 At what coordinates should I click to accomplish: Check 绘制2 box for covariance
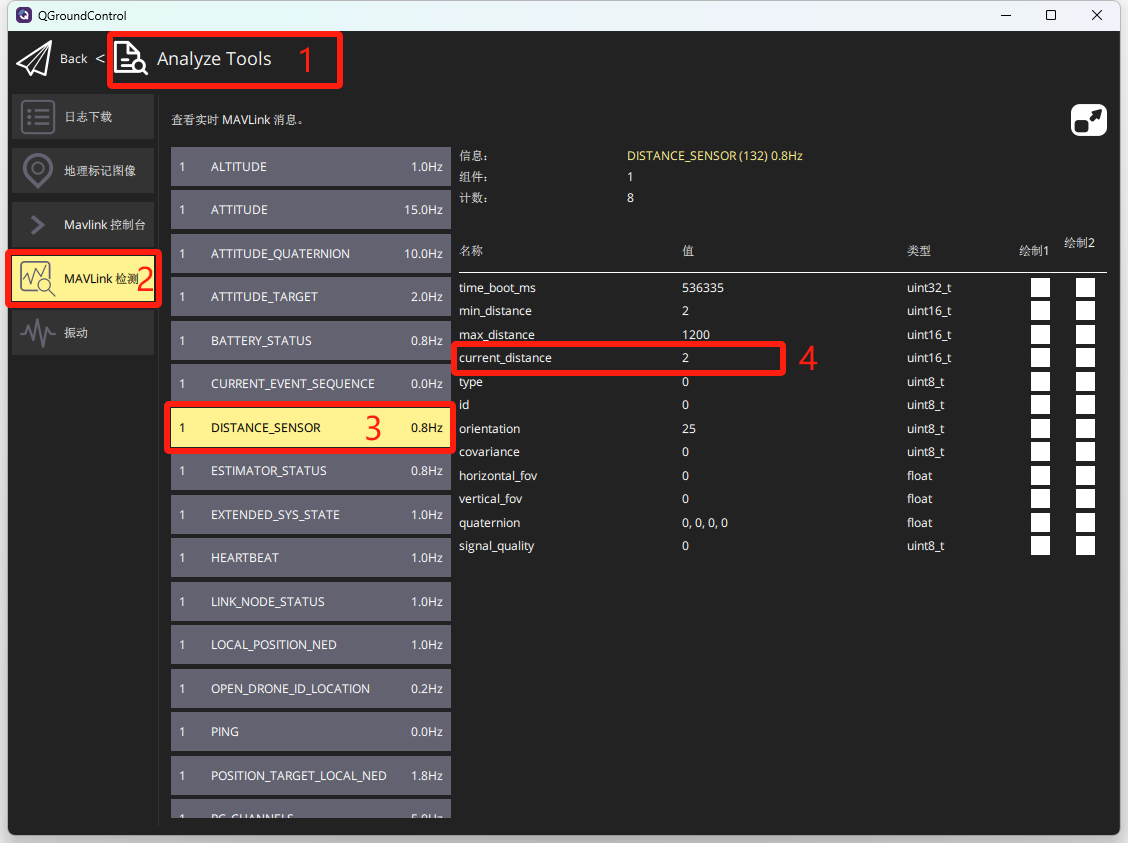tap(1086, 452)
